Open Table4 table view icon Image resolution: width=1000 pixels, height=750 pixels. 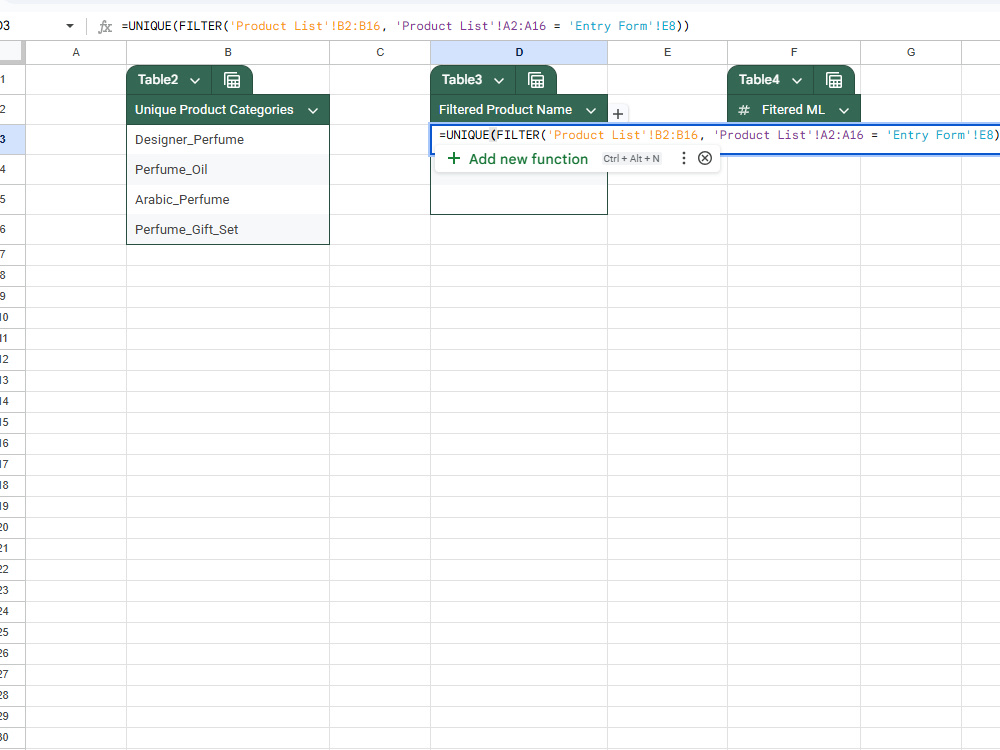coord(834,80)
